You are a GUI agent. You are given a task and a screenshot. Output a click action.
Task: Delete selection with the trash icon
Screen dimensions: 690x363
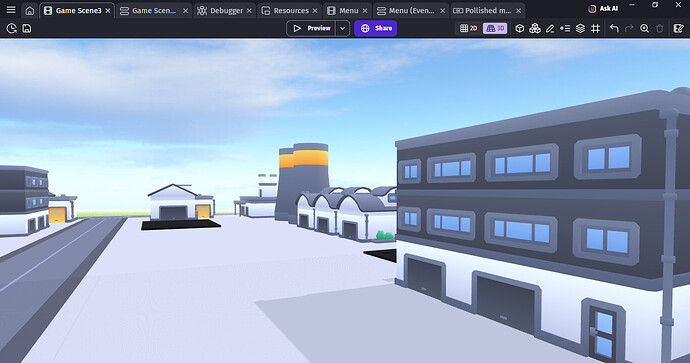point(660,29)
